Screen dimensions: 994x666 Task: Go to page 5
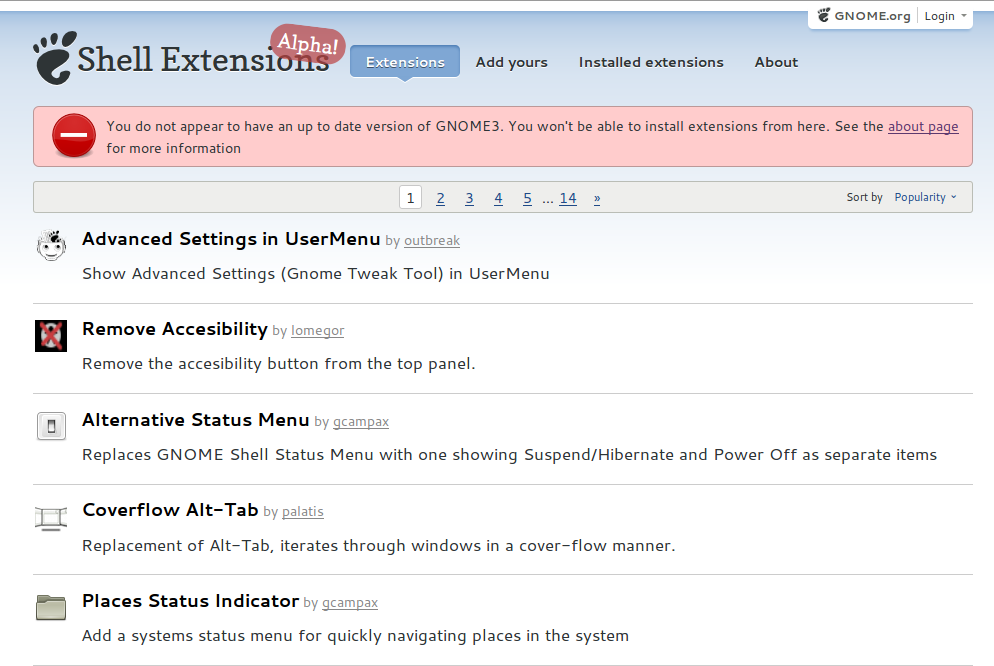[527, 198]
